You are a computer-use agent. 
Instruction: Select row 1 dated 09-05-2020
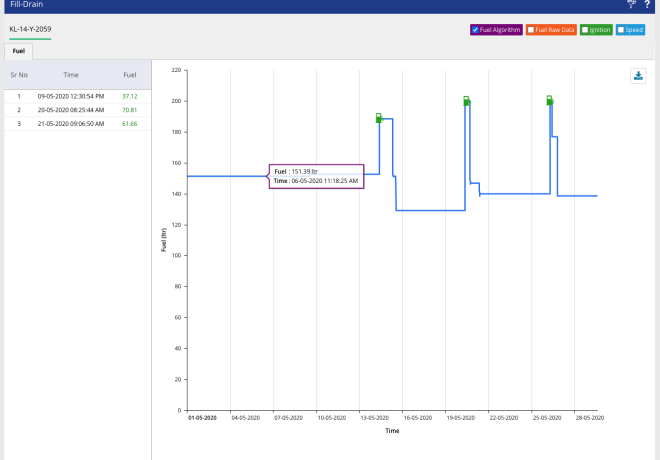[71, 96]
